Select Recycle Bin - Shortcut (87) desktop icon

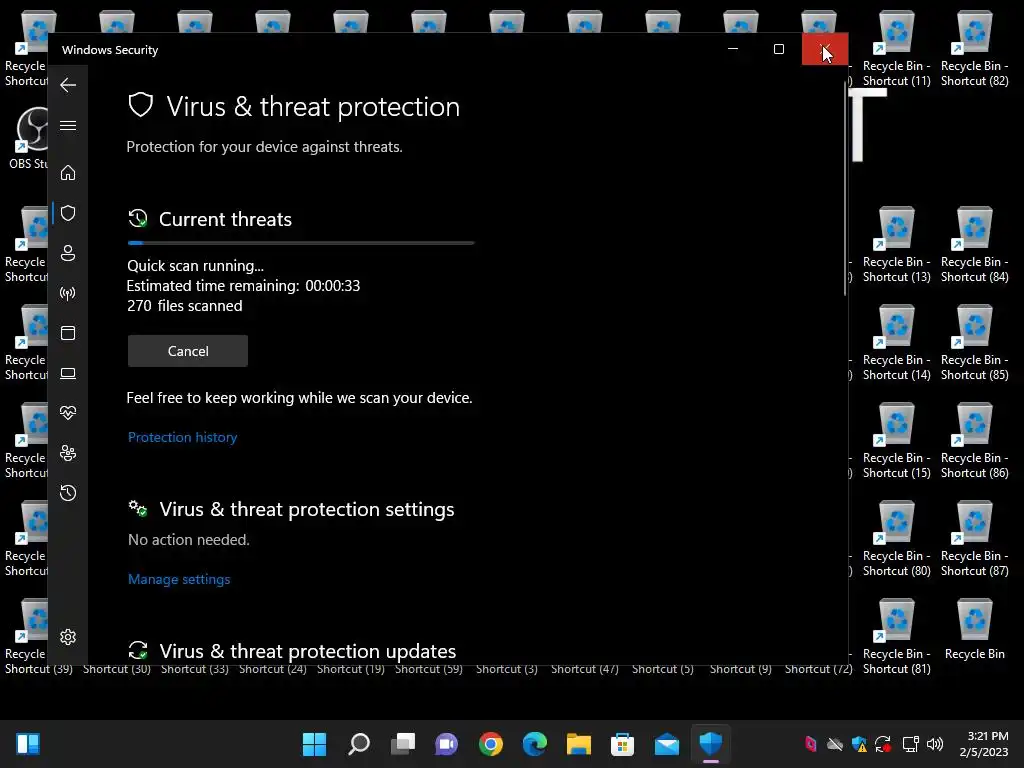coord(974,539)
